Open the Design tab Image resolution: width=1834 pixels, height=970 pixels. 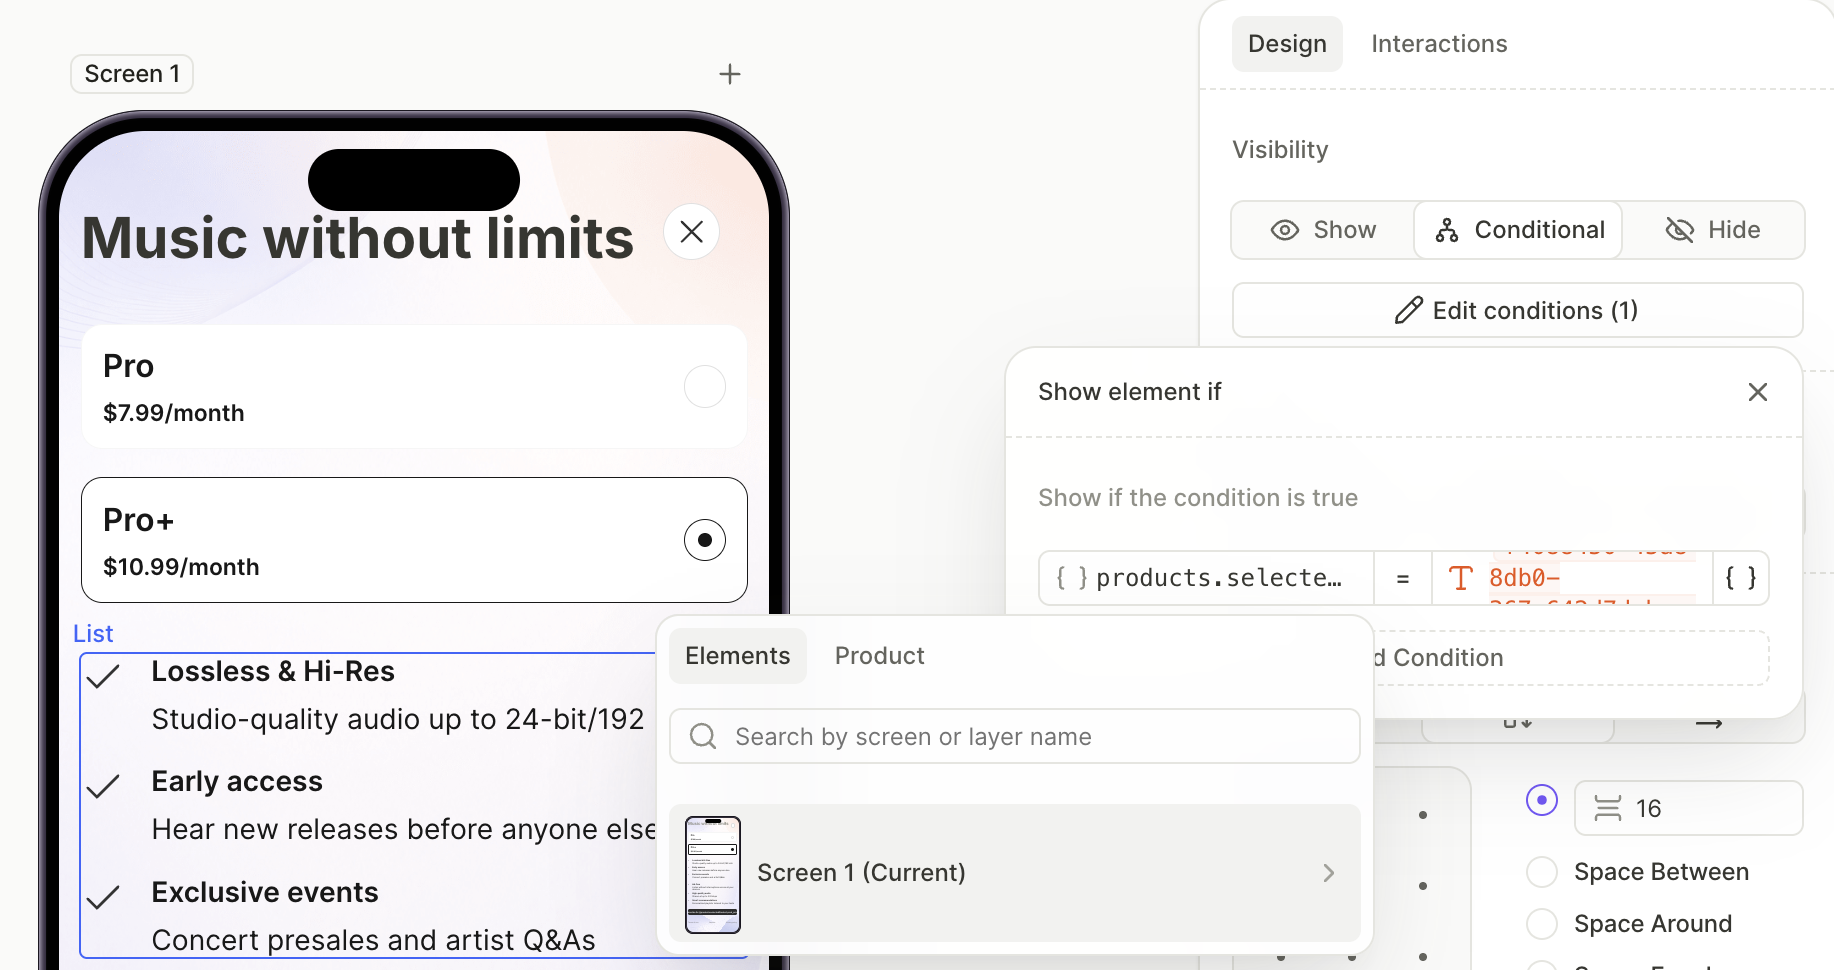pyautogui.click(x=1287, y=44)
